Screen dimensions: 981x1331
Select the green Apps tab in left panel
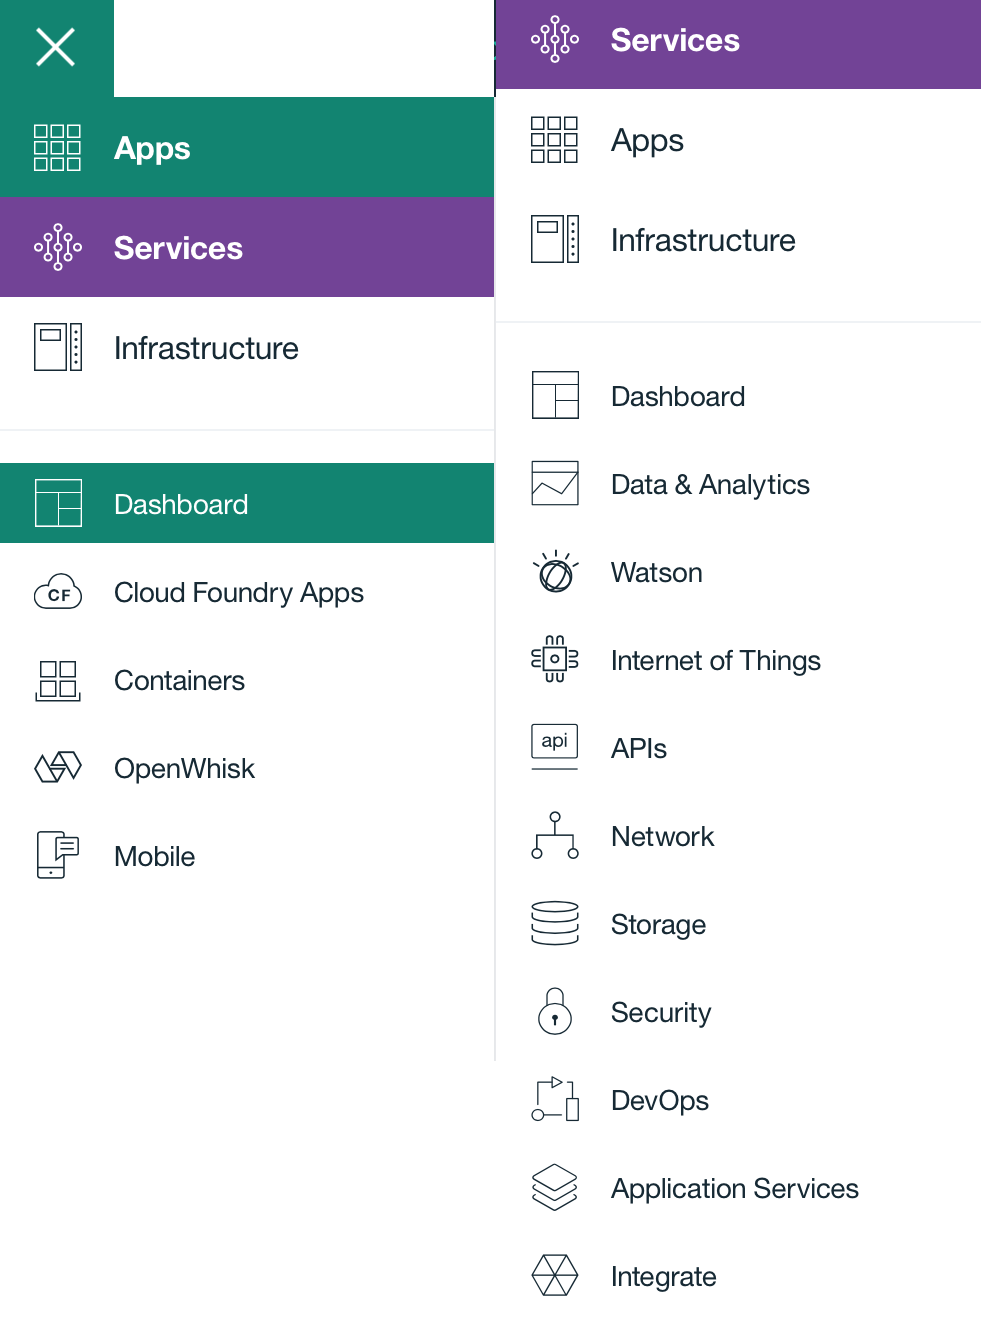tap(247, 148)
